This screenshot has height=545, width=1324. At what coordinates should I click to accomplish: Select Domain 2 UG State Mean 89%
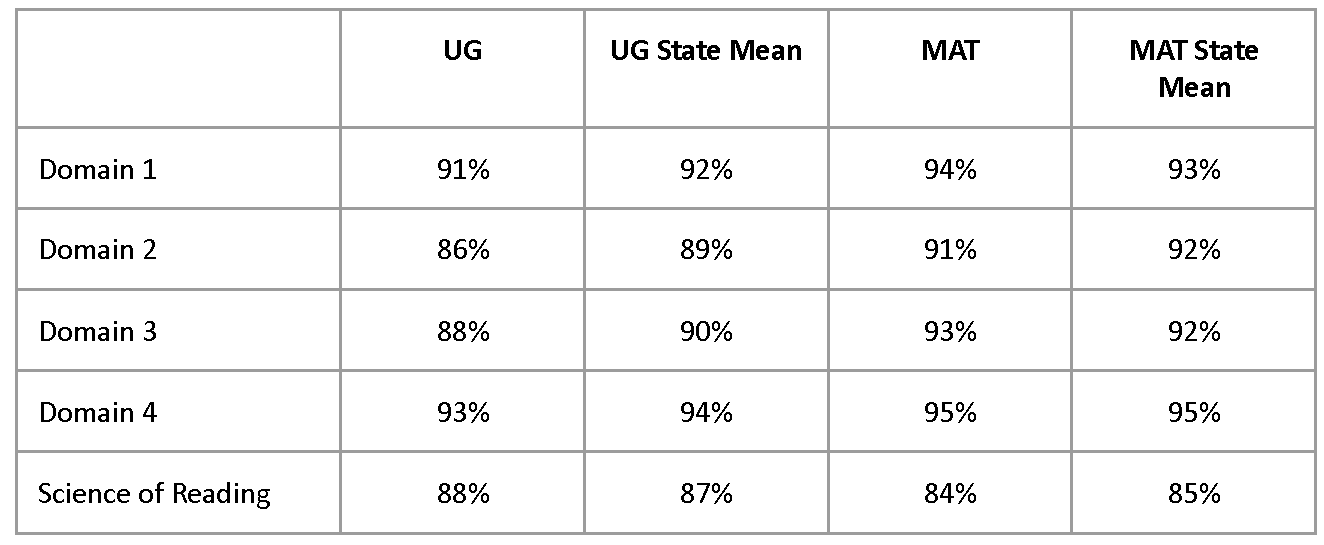tap(706, 249)
